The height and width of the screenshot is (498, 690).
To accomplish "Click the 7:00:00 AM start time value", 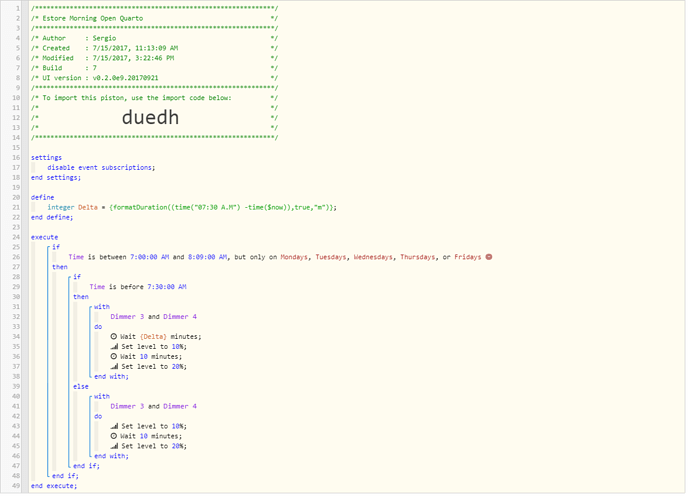I will point(147,257).
